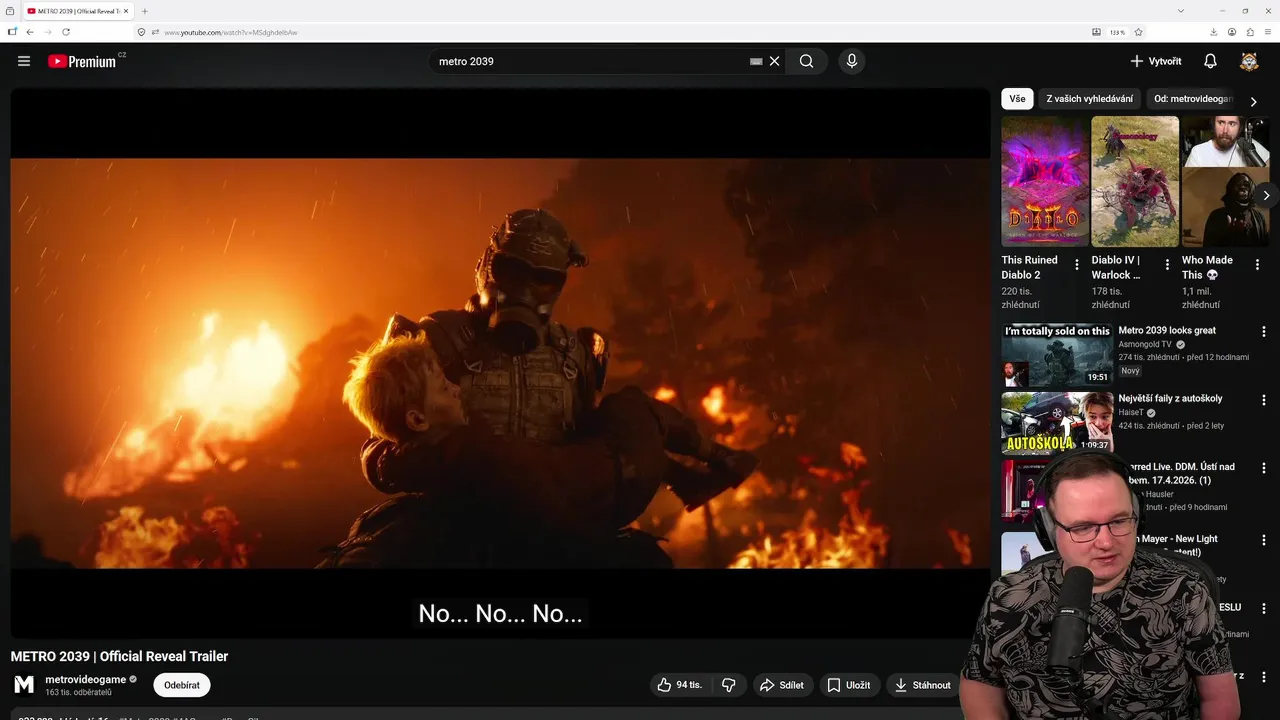The width and height of the screenshot is (1280, 720).
Task: Open HaiseT channel name
Action: click(x=1131, y=412)
